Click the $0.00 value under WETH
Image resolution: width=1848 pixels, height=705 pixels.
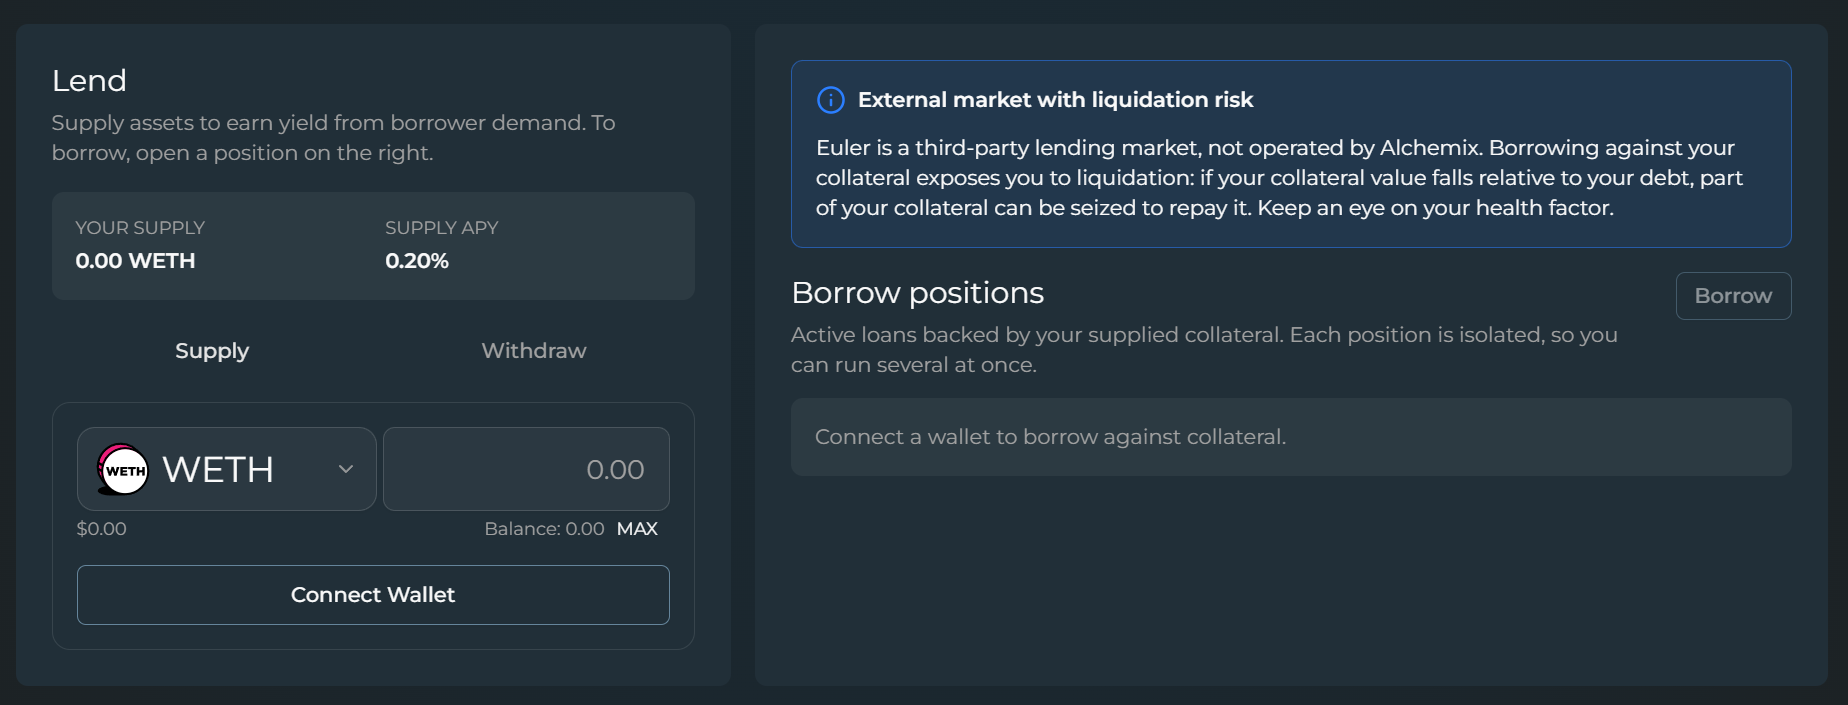coord(102,529)
